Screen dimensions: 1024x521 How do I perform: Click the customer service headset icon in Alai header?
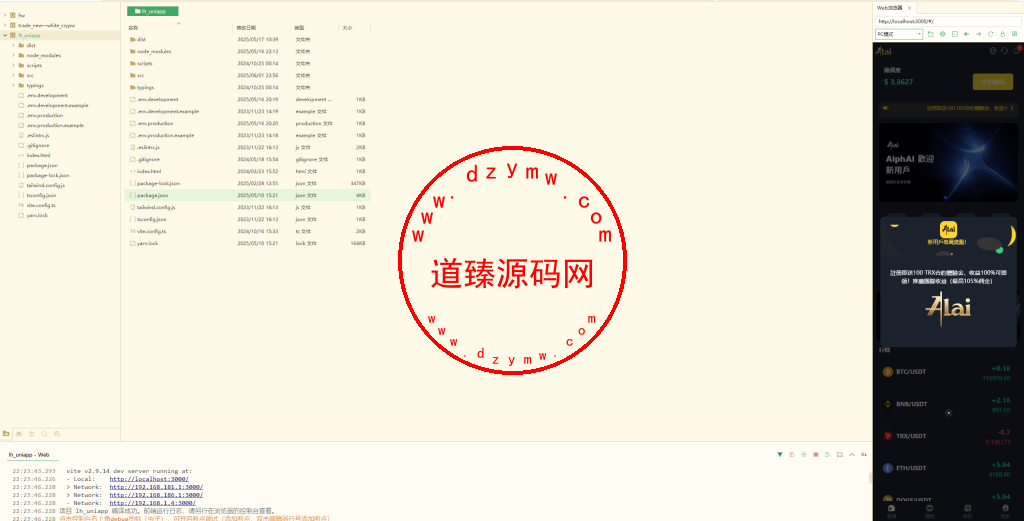(1004, 50)
